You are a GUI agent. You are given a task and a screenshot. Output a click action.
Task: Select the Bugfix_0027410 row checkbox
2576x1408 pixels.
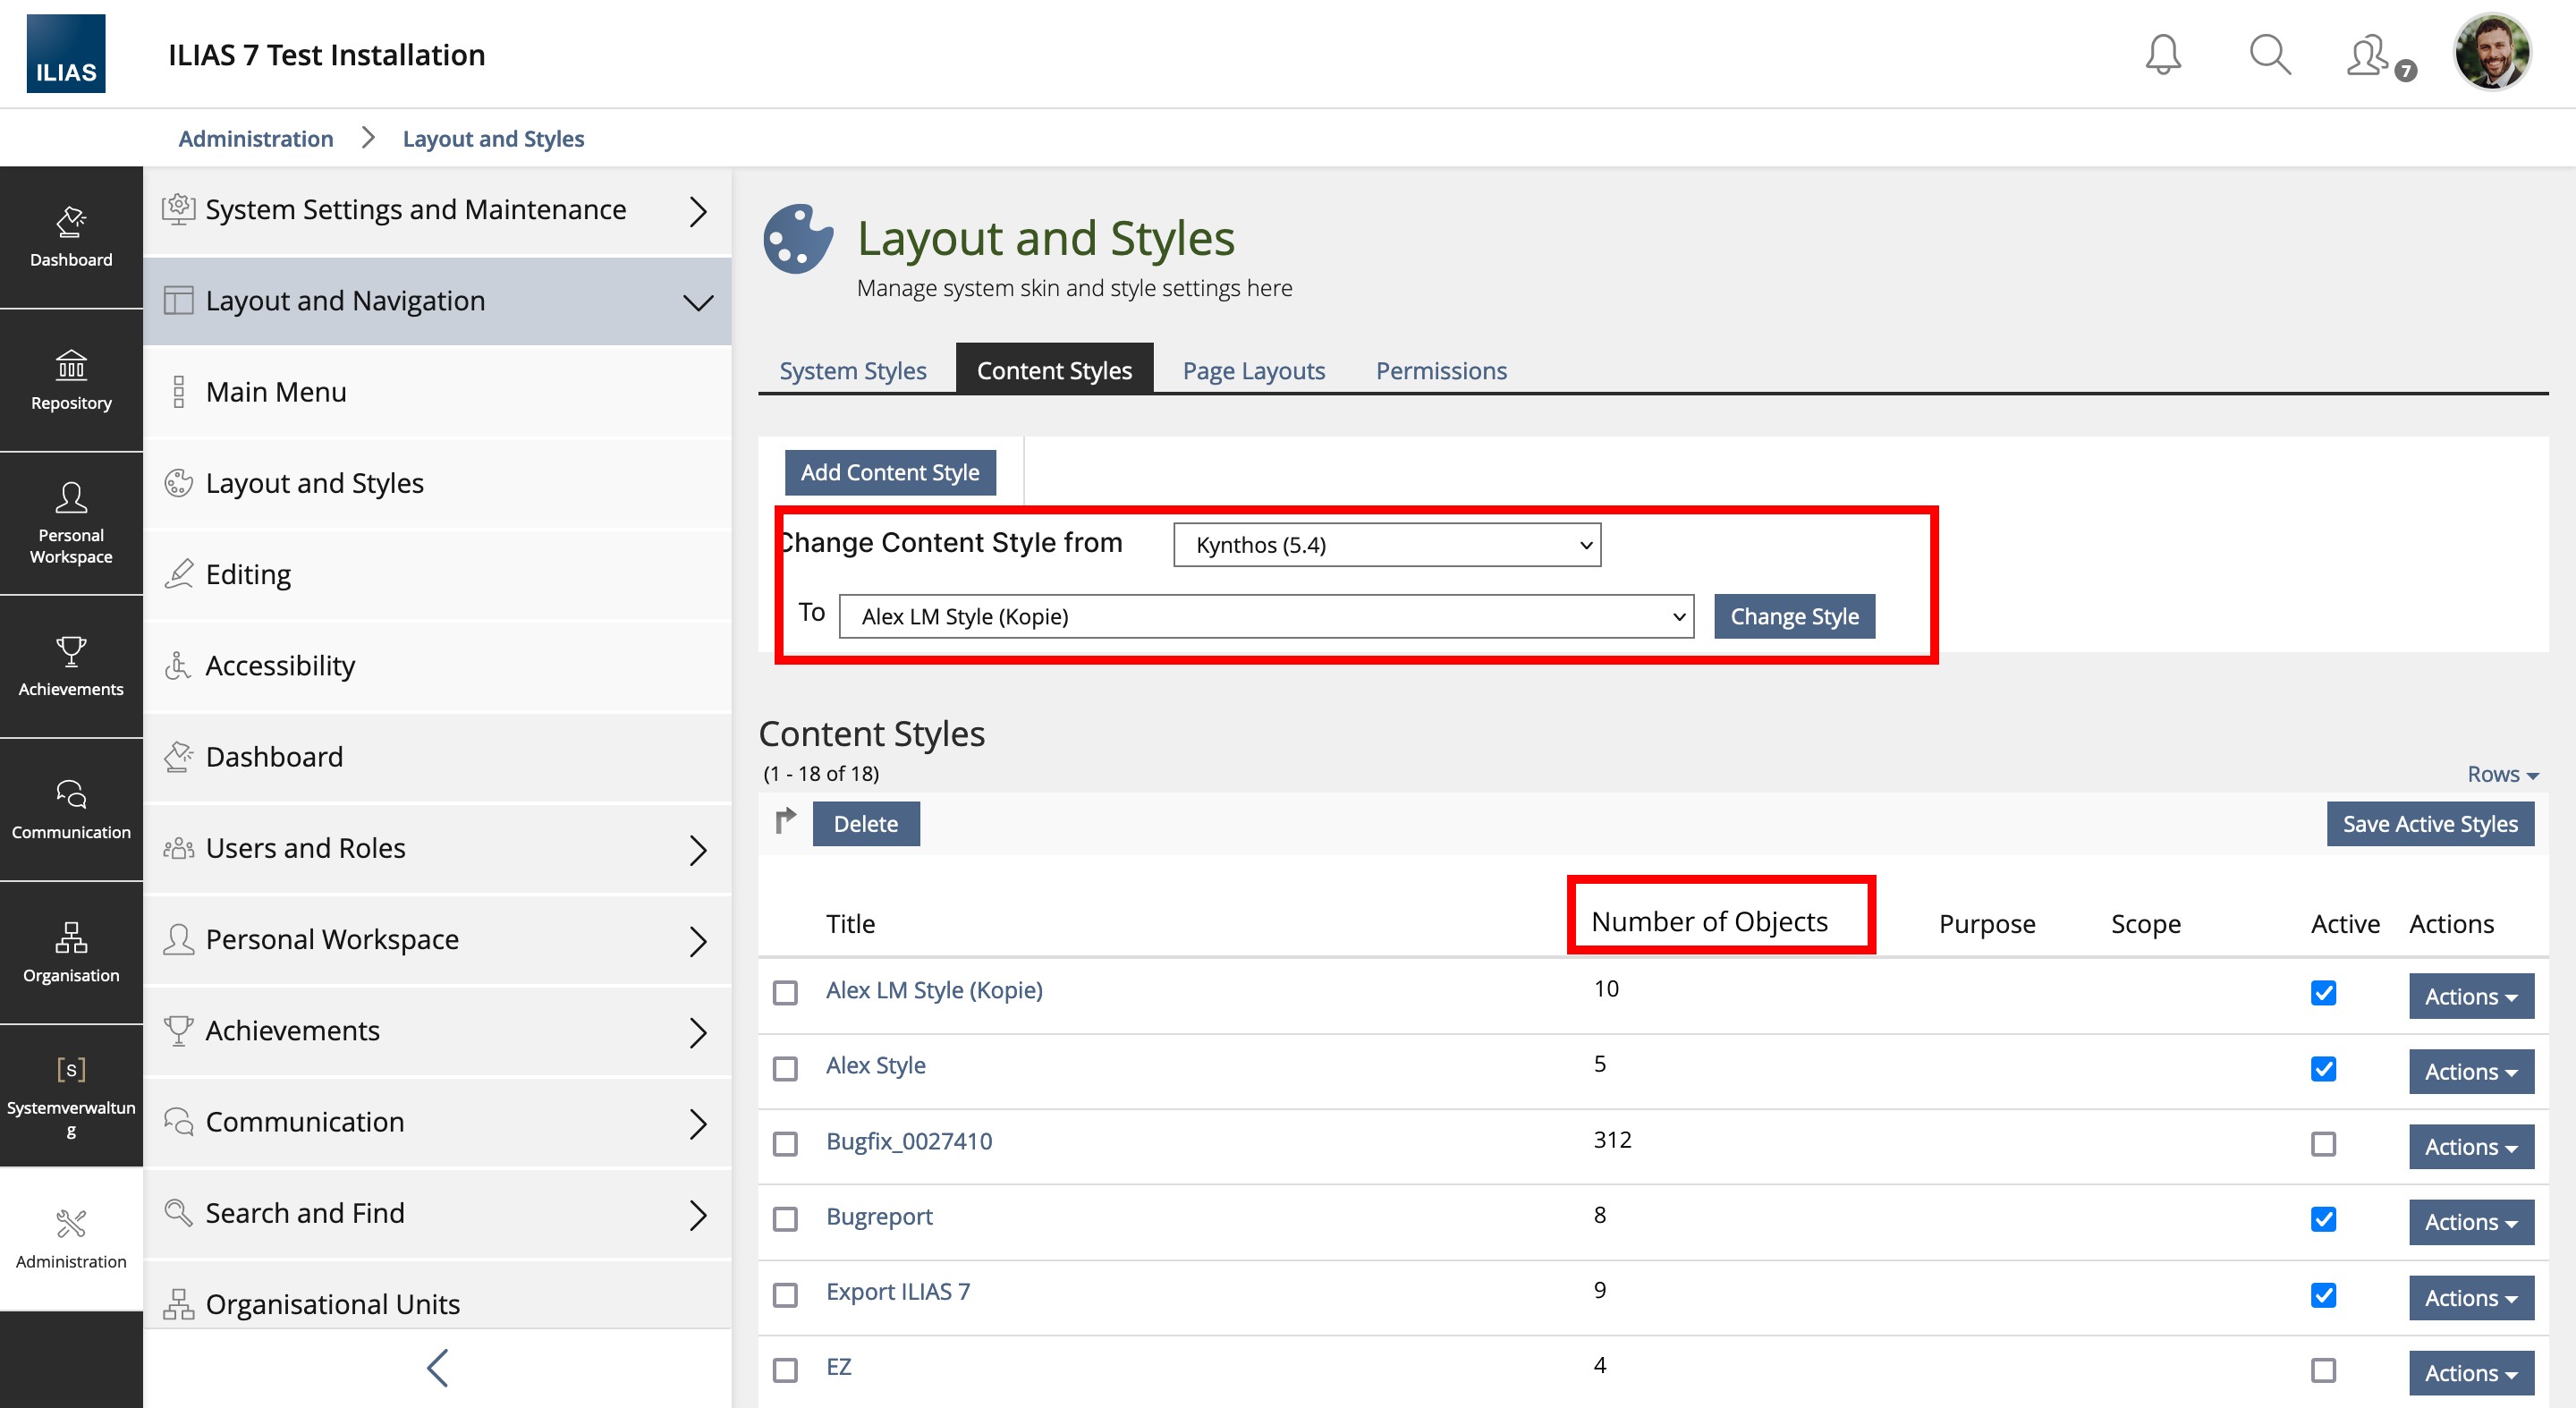pyautogui.click(x=785, y=1144)
